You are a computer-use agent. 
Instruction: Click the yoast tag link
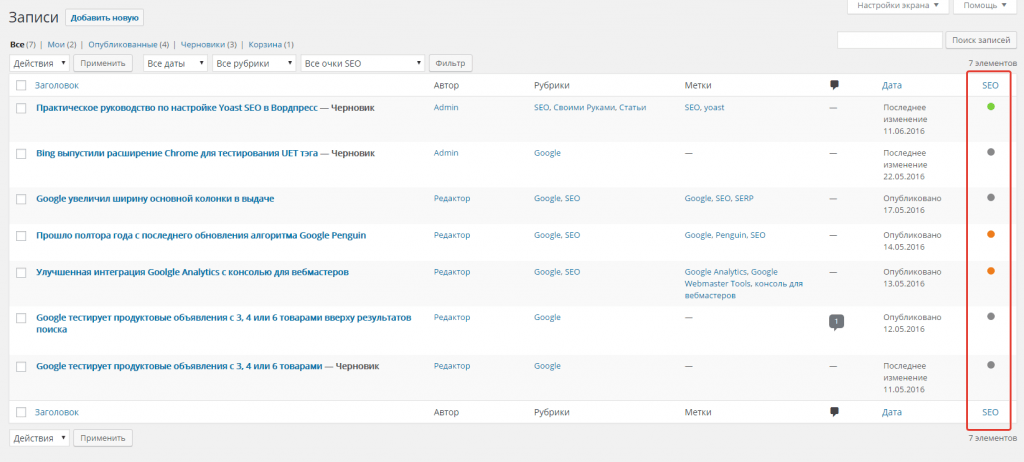pos(714,107)
